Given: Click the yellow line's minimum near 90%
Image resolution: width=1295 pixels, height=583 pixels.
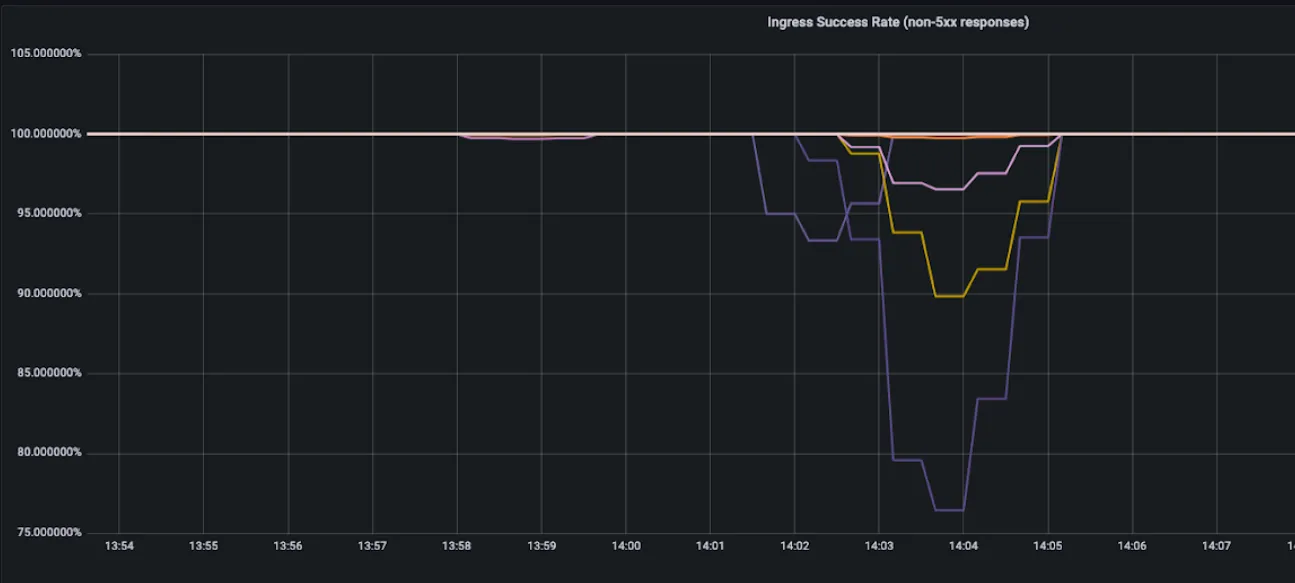Looking at the screenshot, I should click(949, 296).
